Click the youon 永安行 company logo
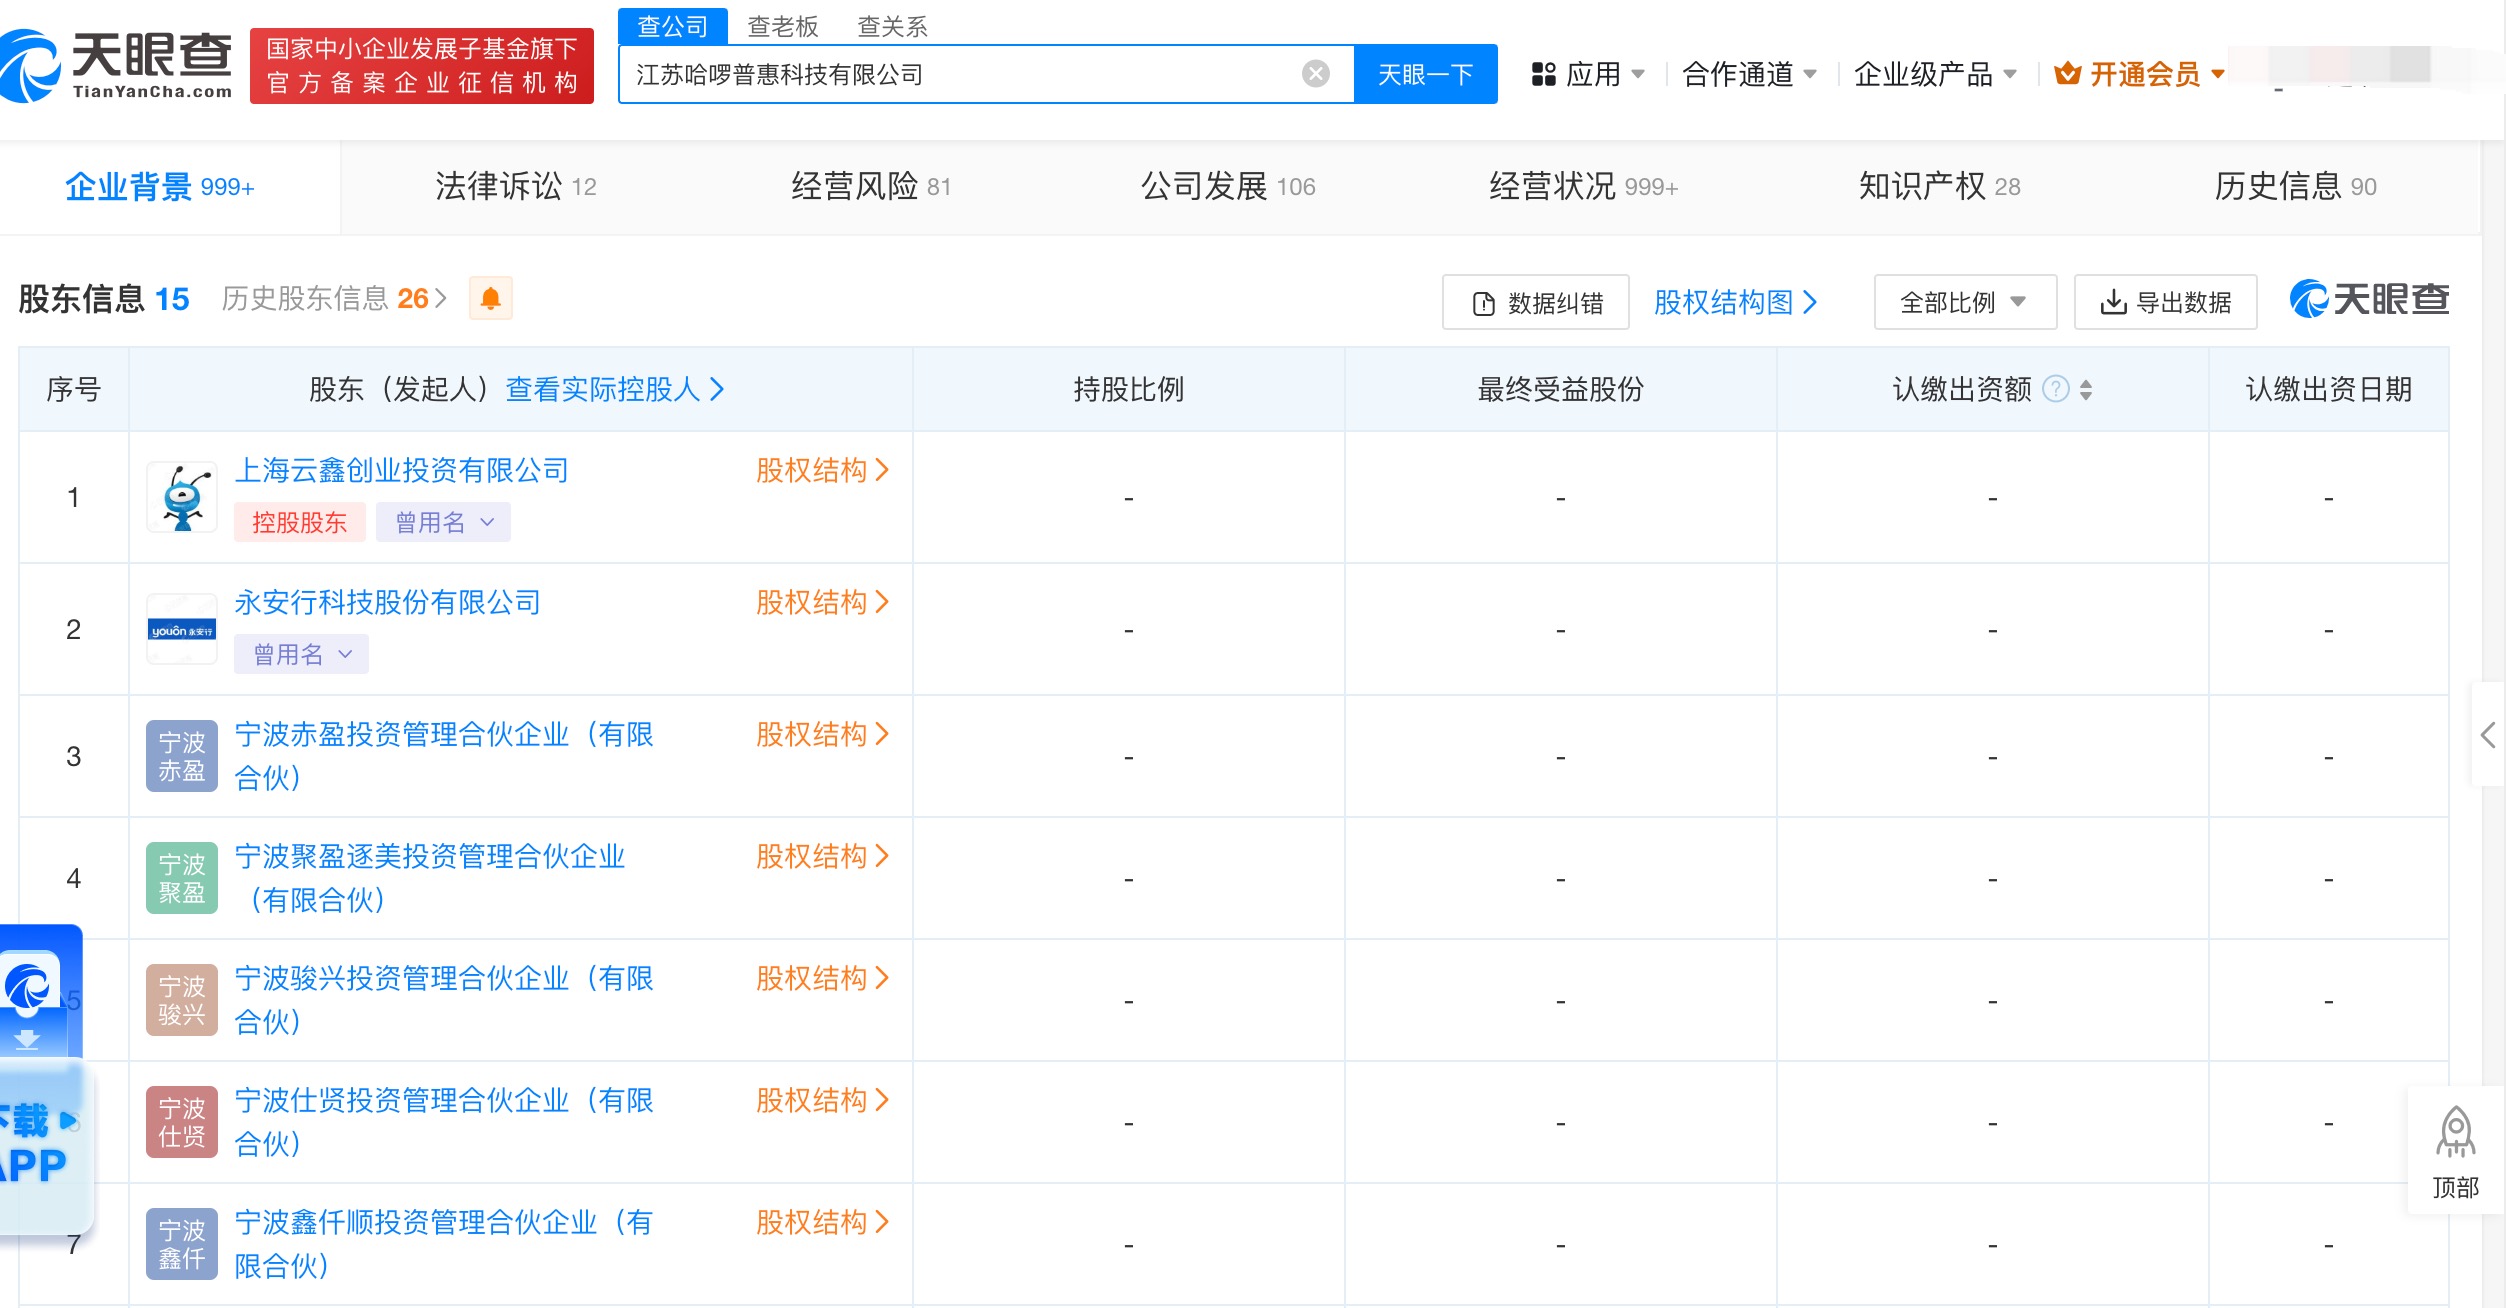This screenshot has height=1308, width=2506. (182, 629)
